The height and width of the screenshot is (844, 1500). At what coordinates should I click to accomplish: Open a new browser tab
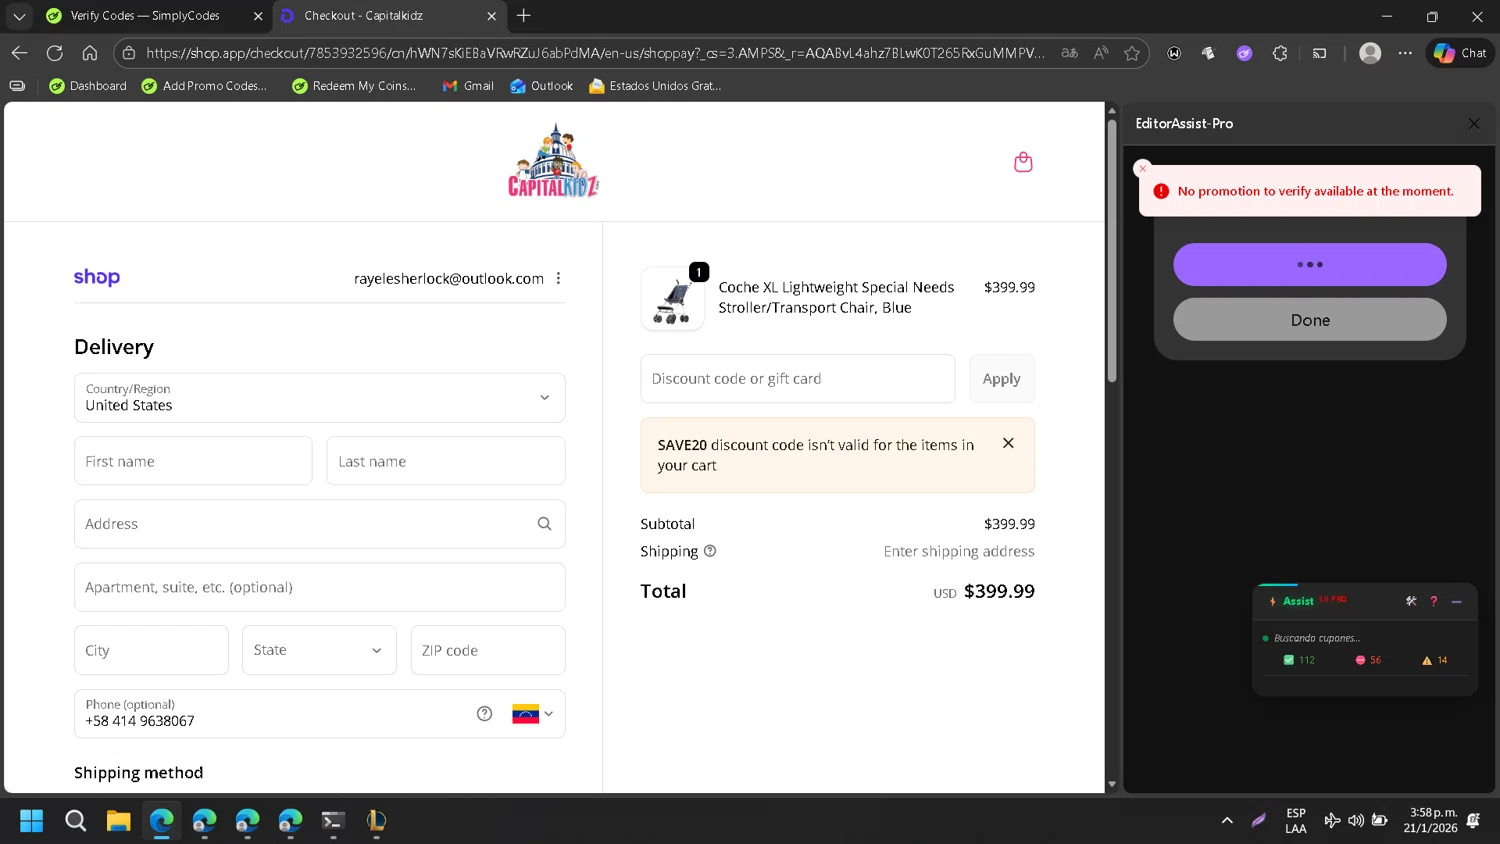[523, 16]
